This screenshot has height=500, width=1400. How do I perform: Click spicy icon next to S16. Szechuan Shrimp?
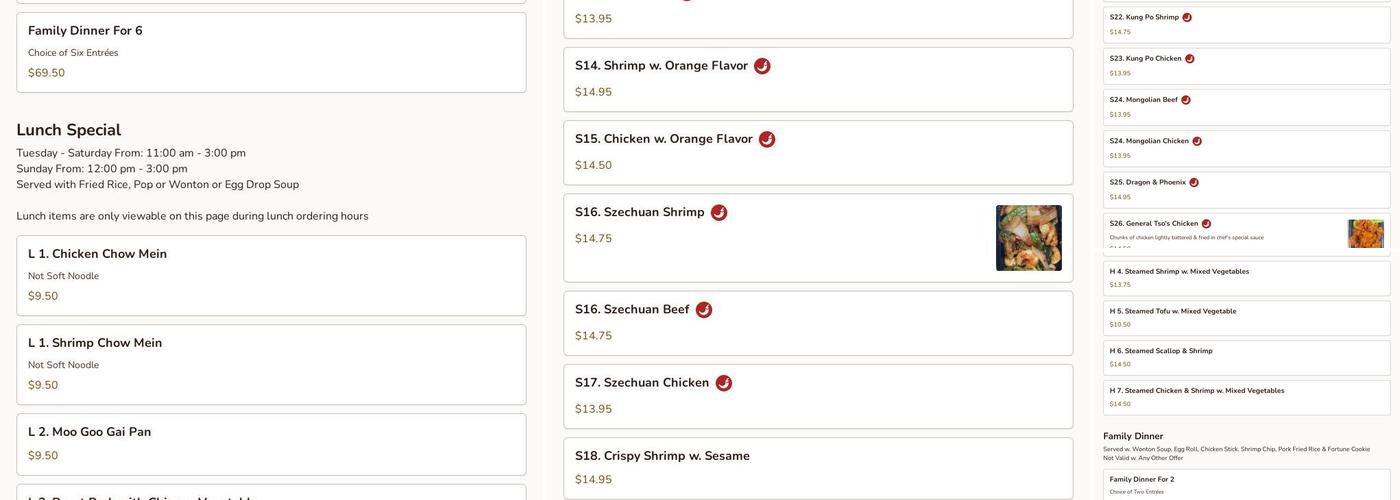(x=719, y=213)
